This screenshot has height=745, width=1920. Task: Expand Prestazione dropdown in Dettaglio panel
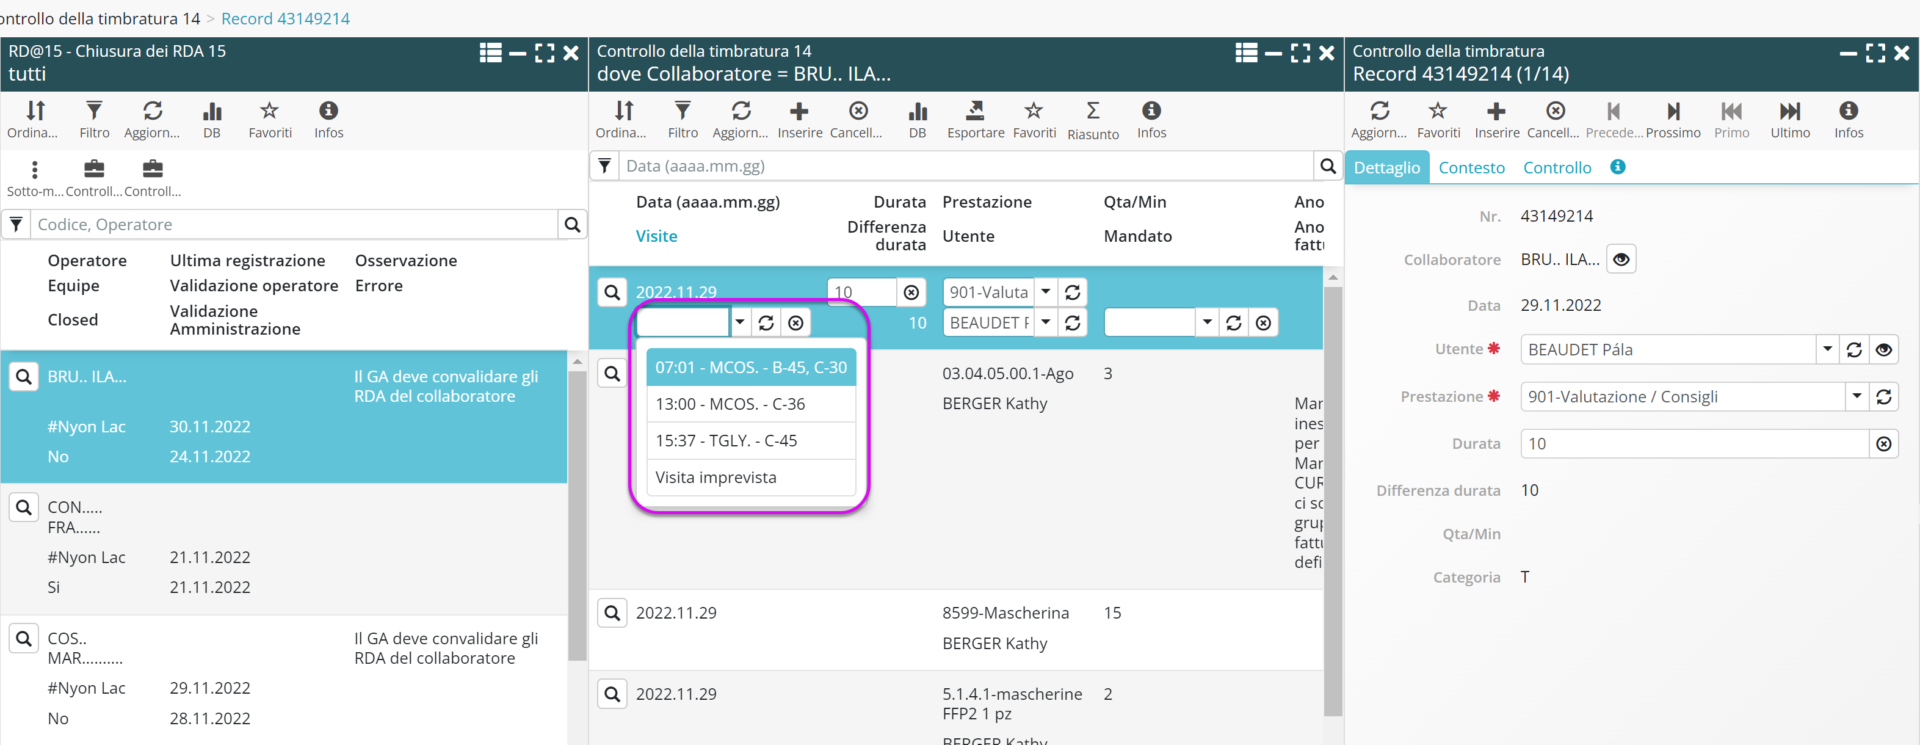pos(1857,397)
